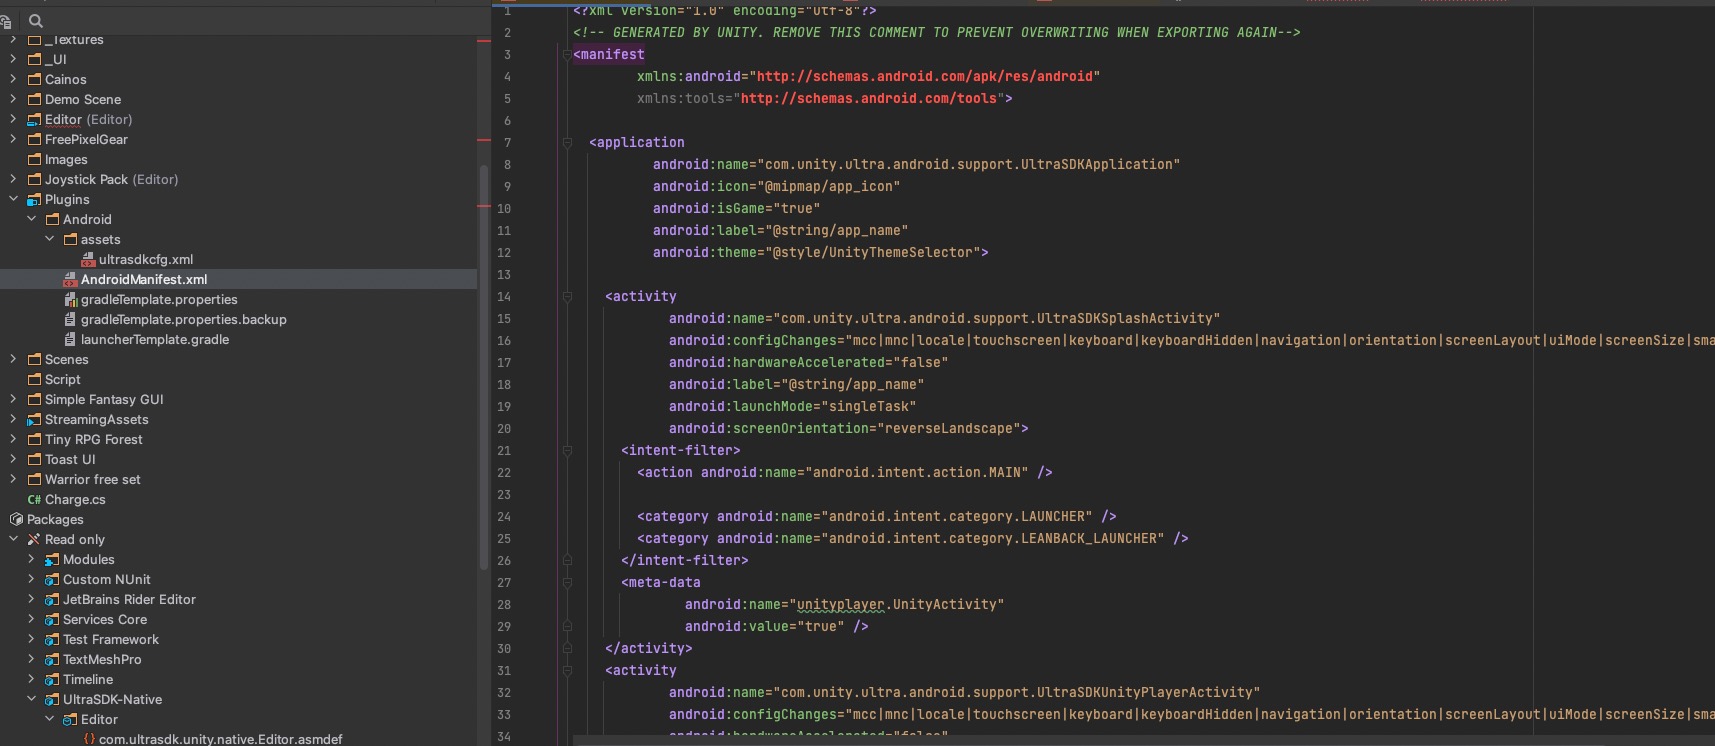
Task: Click the ultrasdkcfg.xml file icon
Action: coord(88,260)
